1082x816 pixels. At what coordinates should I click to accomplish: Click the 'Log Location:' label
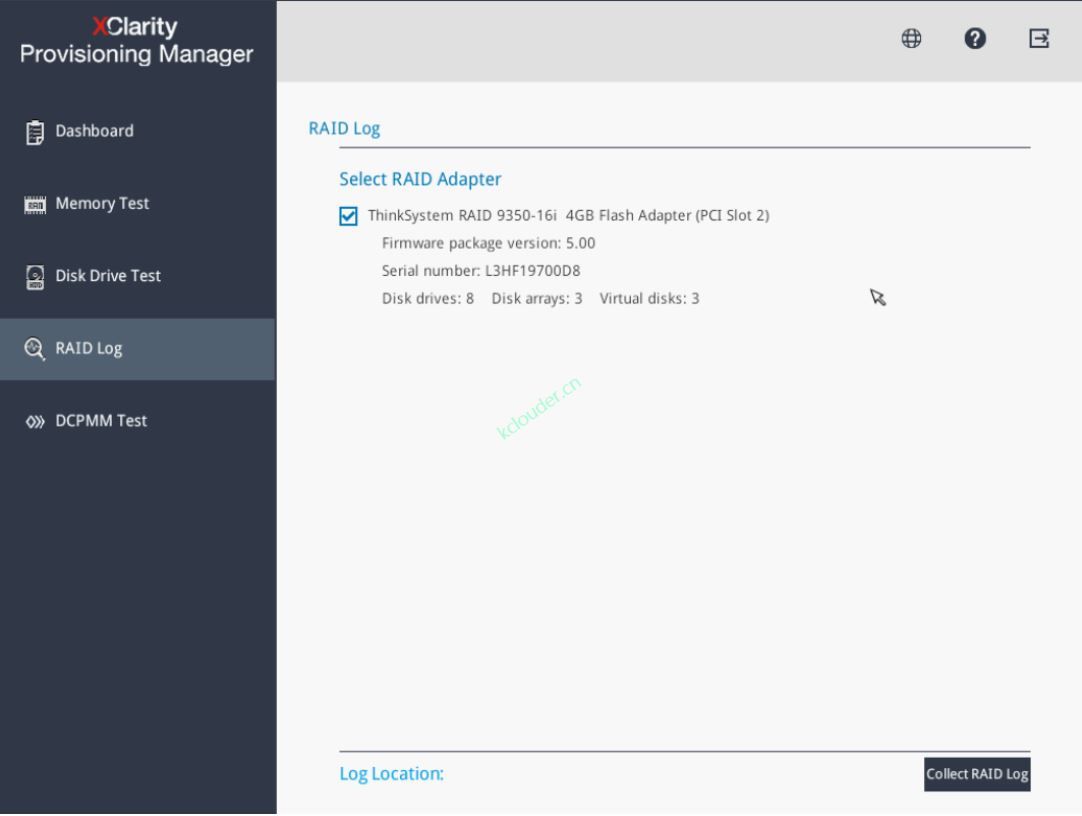coord(391,774)
